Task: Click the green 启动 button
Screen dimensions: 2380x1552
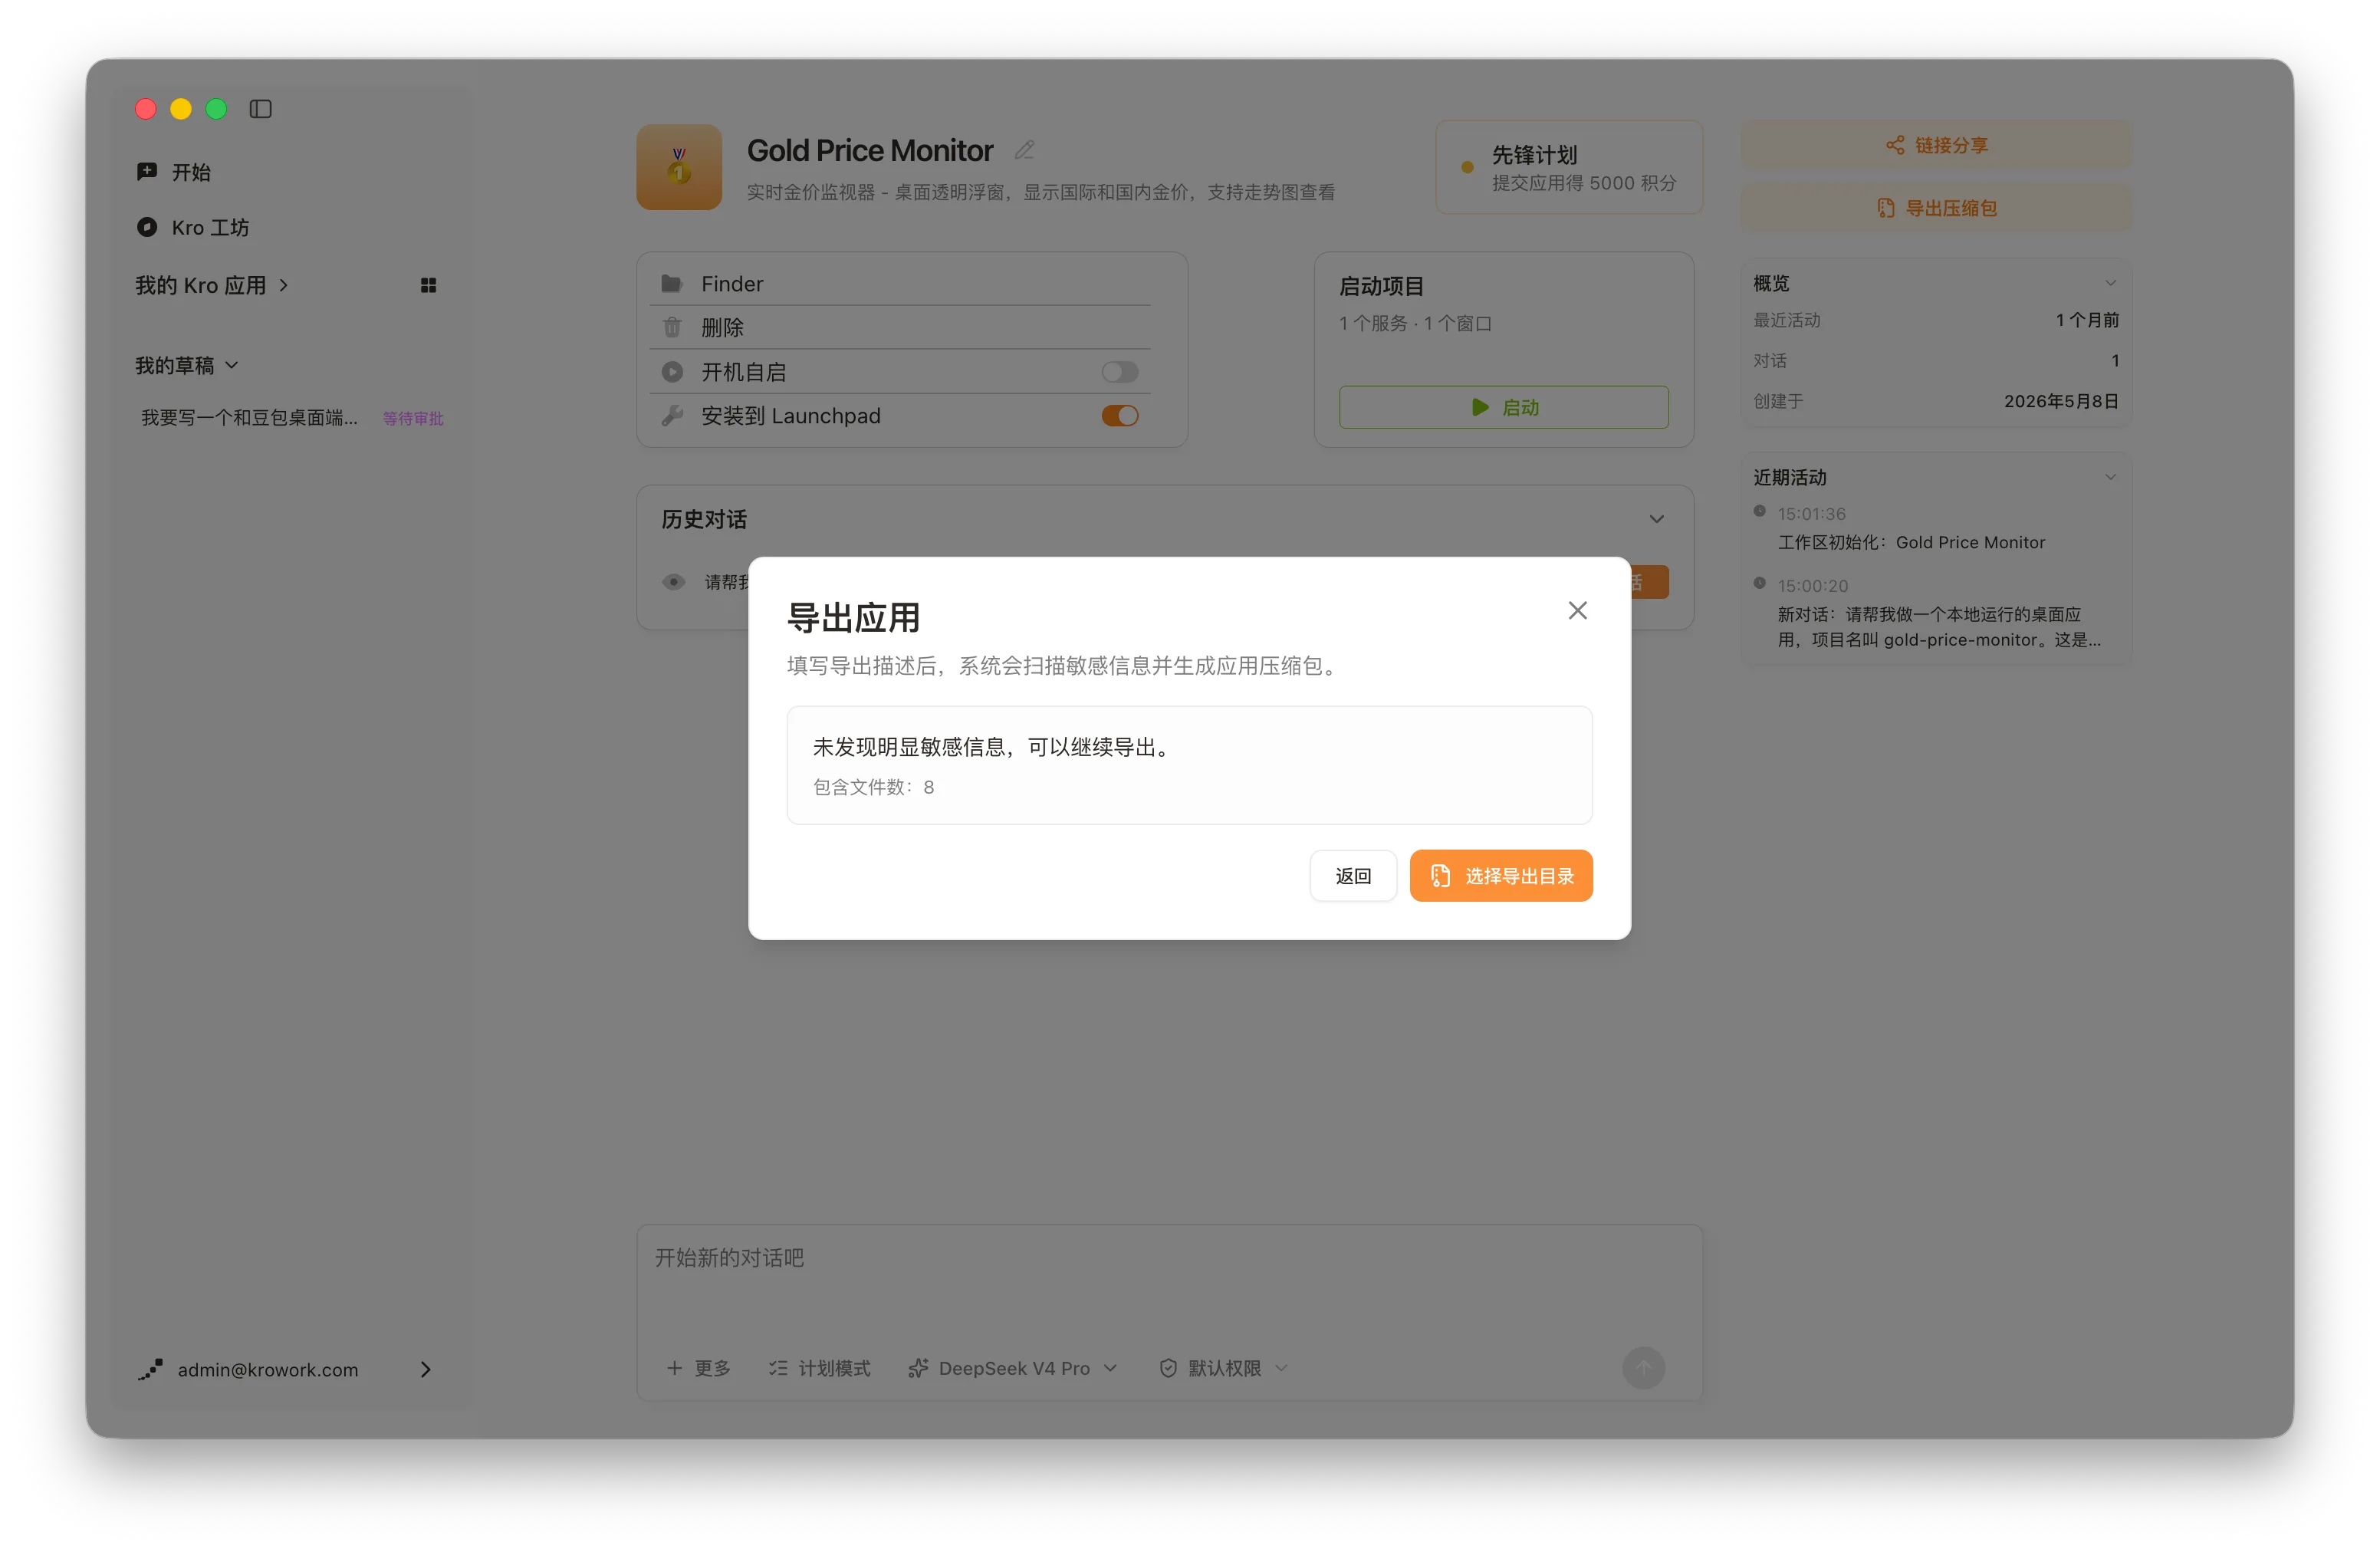Action: pyautogui.click(x=1503, y=407)
